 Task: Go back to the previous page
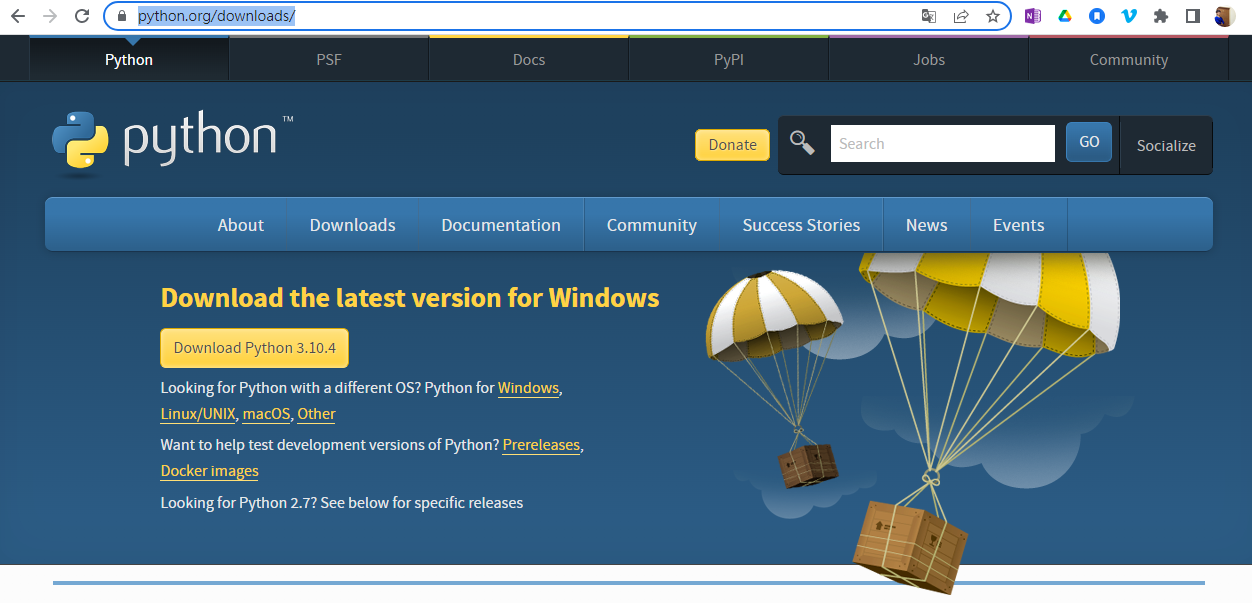point(17,16)
